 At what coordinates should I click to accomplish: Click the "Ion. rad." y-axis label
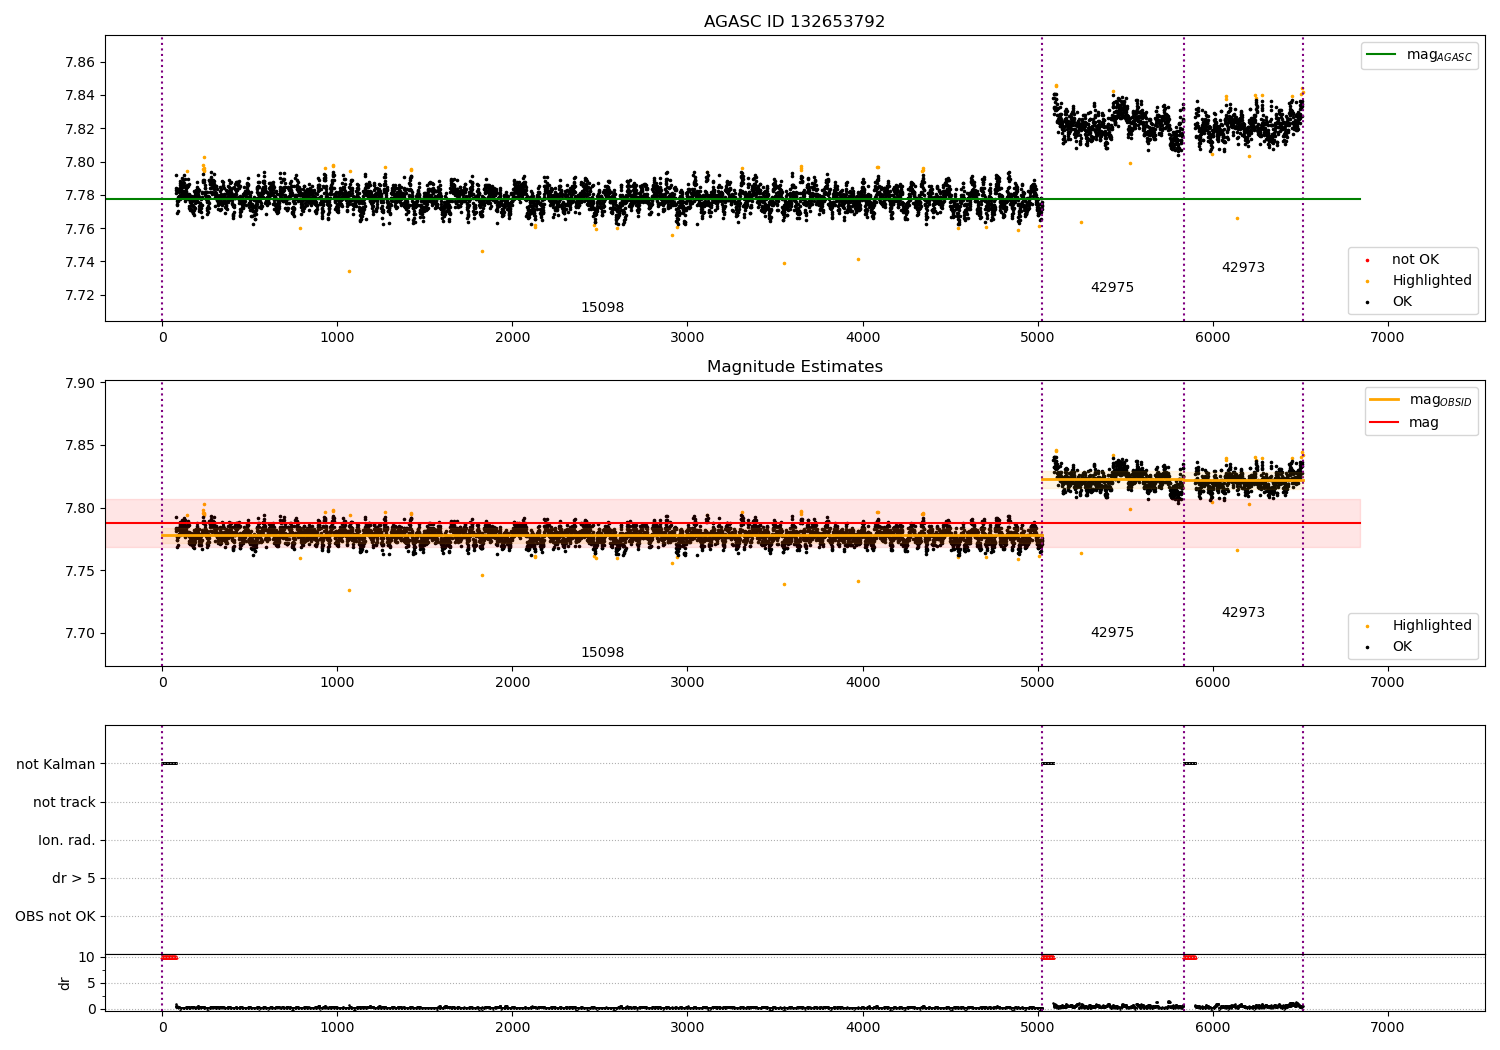[67, 841]
